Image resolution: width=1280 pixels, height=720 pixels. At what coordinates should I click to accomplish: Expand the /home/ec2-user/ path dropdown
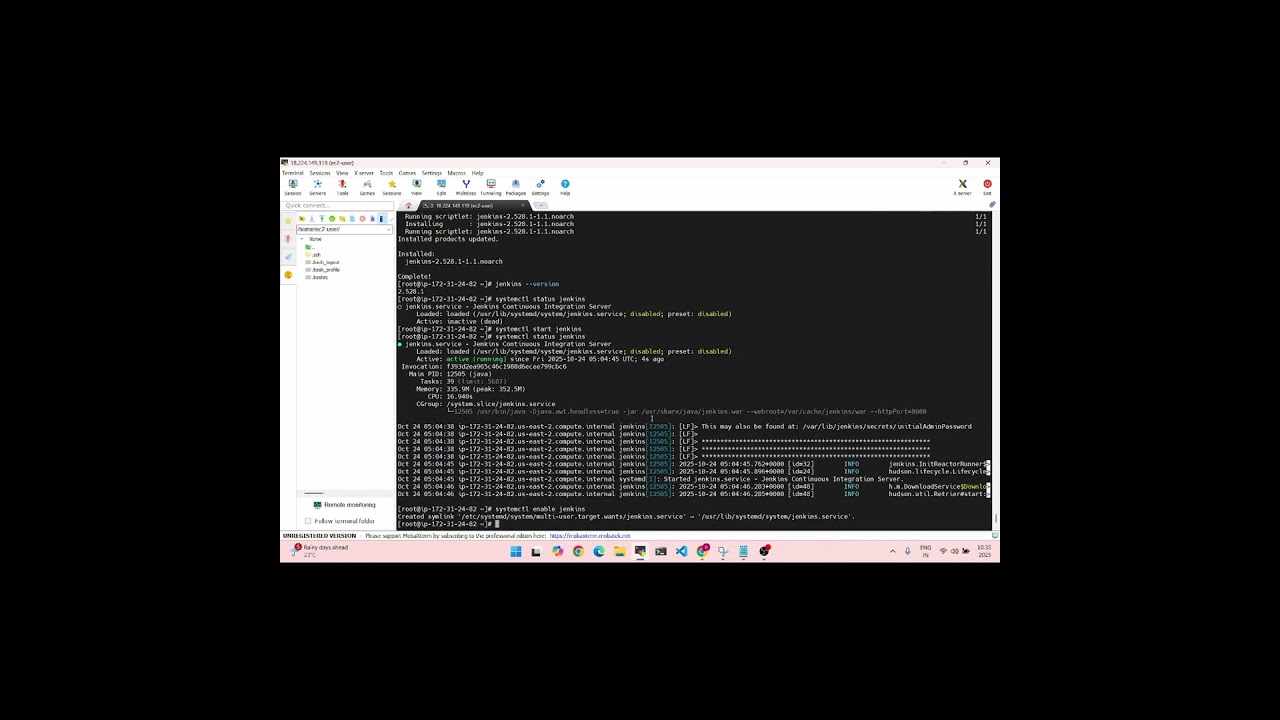pyautogui.click(x=388, y=229)
